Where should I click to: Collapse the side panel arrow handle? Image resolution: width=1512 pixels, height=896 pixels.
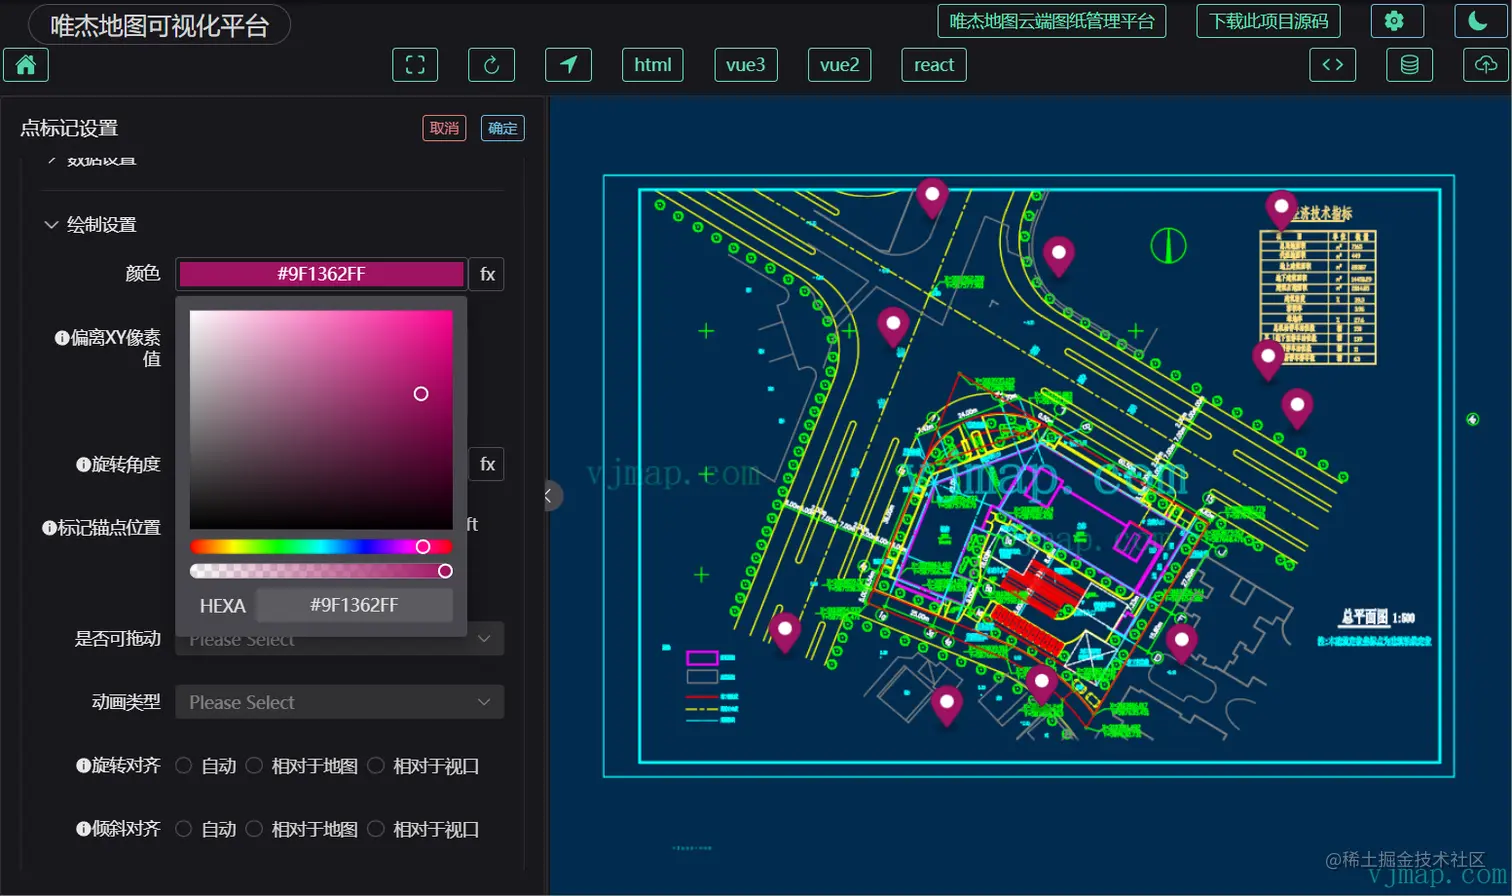551,496
